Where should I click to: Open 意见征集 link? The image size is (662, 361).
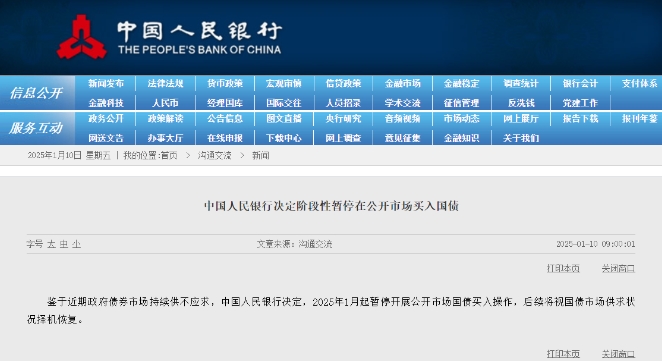[402, 138]
